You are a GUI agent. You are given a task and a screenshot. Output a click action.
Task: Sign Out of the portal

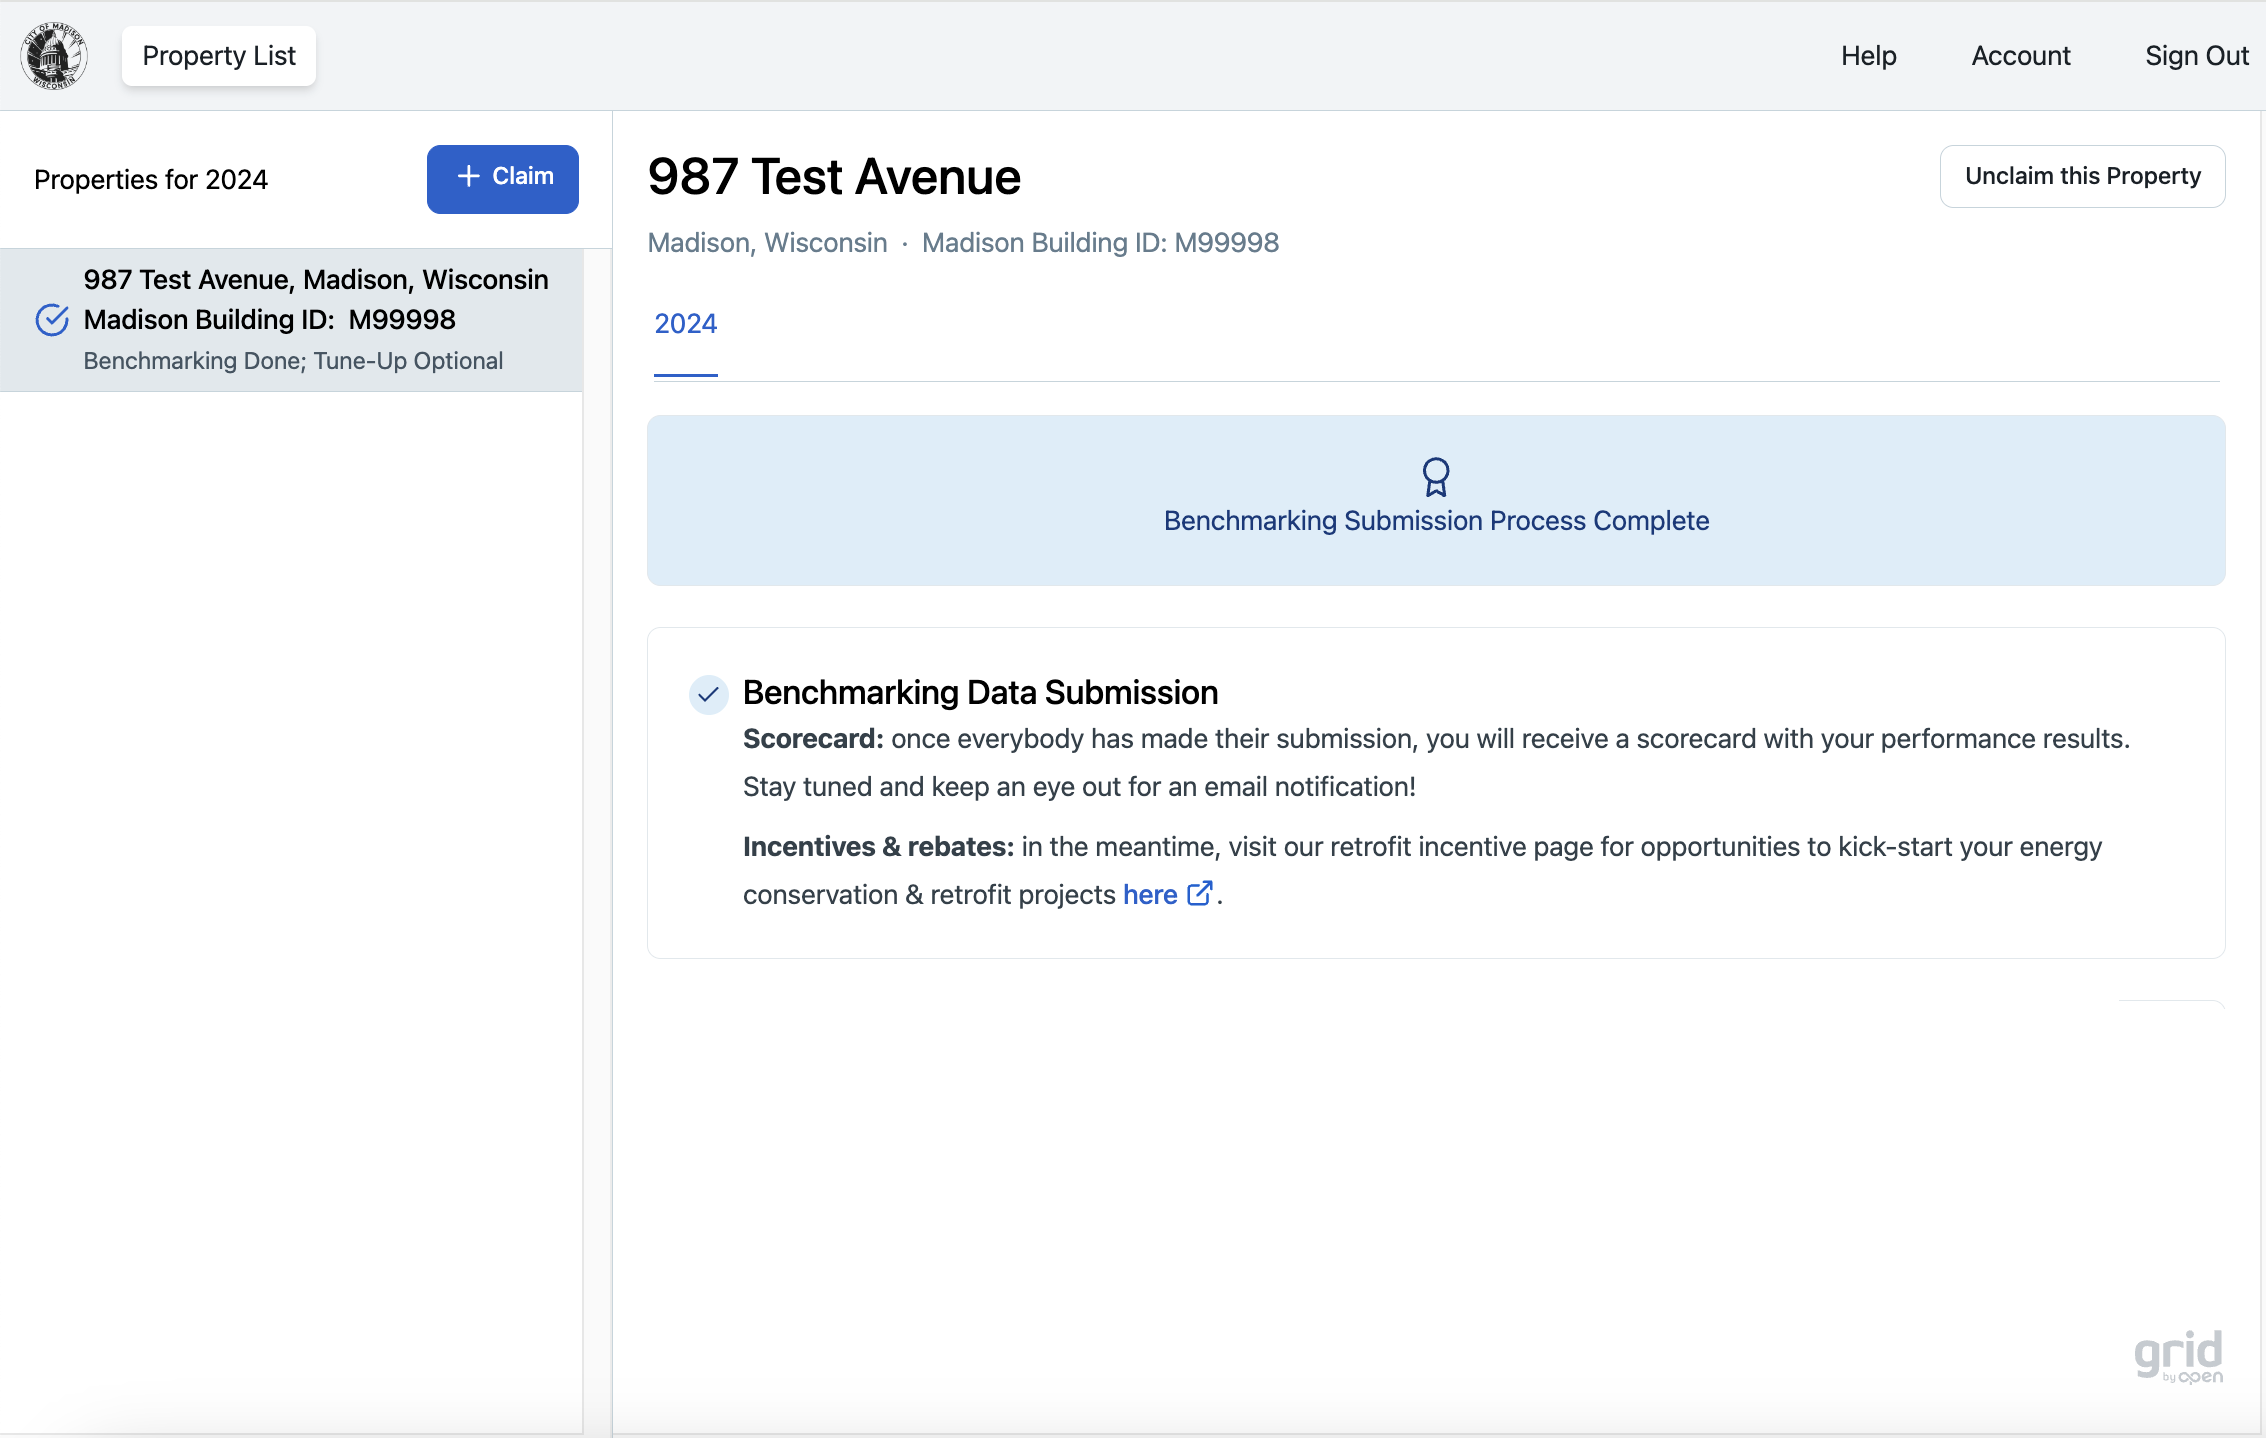click(2196, 56)
